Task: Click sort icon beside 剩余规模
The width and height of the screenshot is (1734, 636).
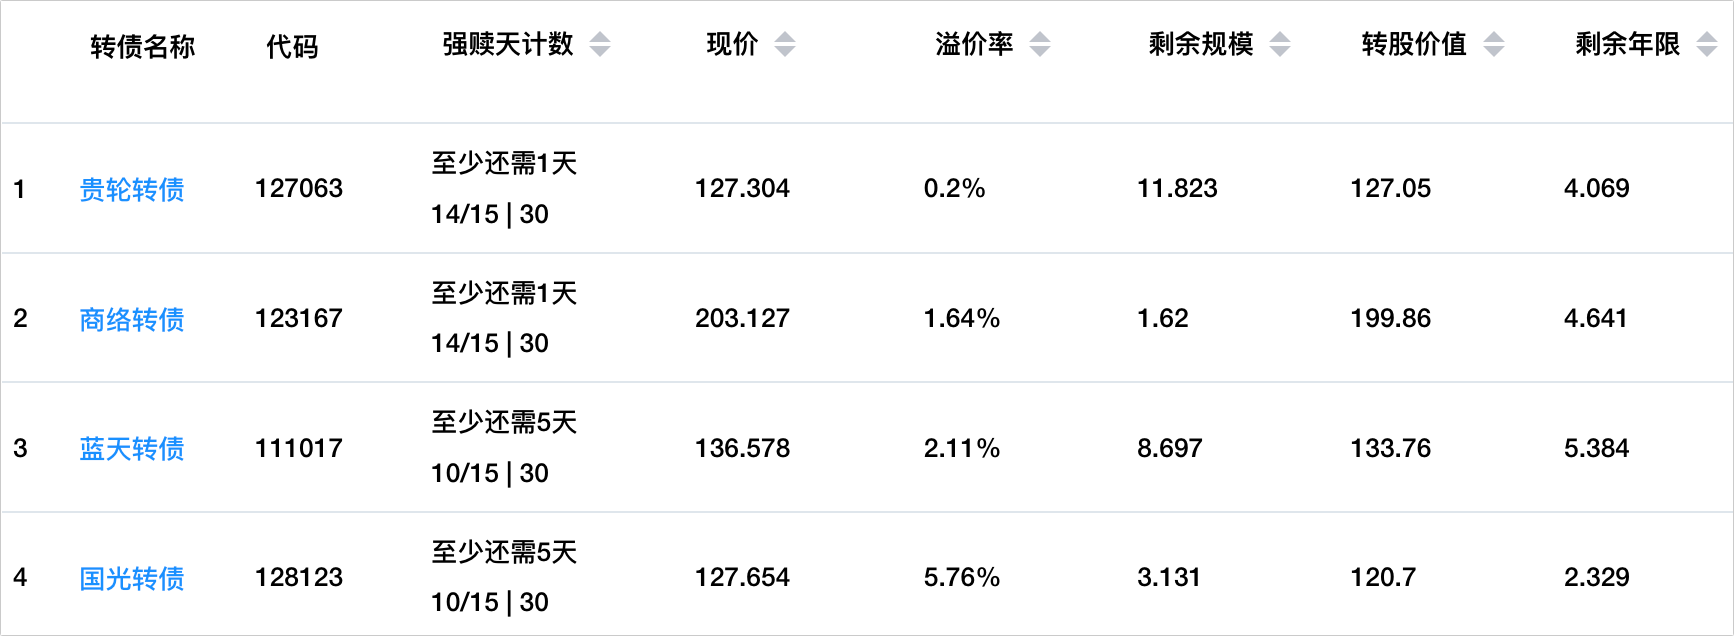Action: (1280, 45)
